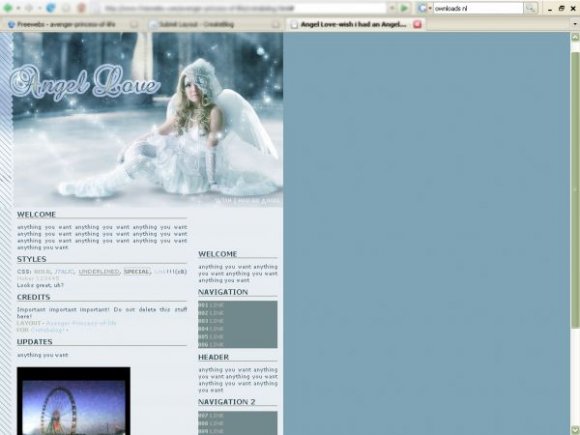Open the address bar history dropdown
This screenshot has width=580, height=435.
pyautogui.click(x=392, y=8)
